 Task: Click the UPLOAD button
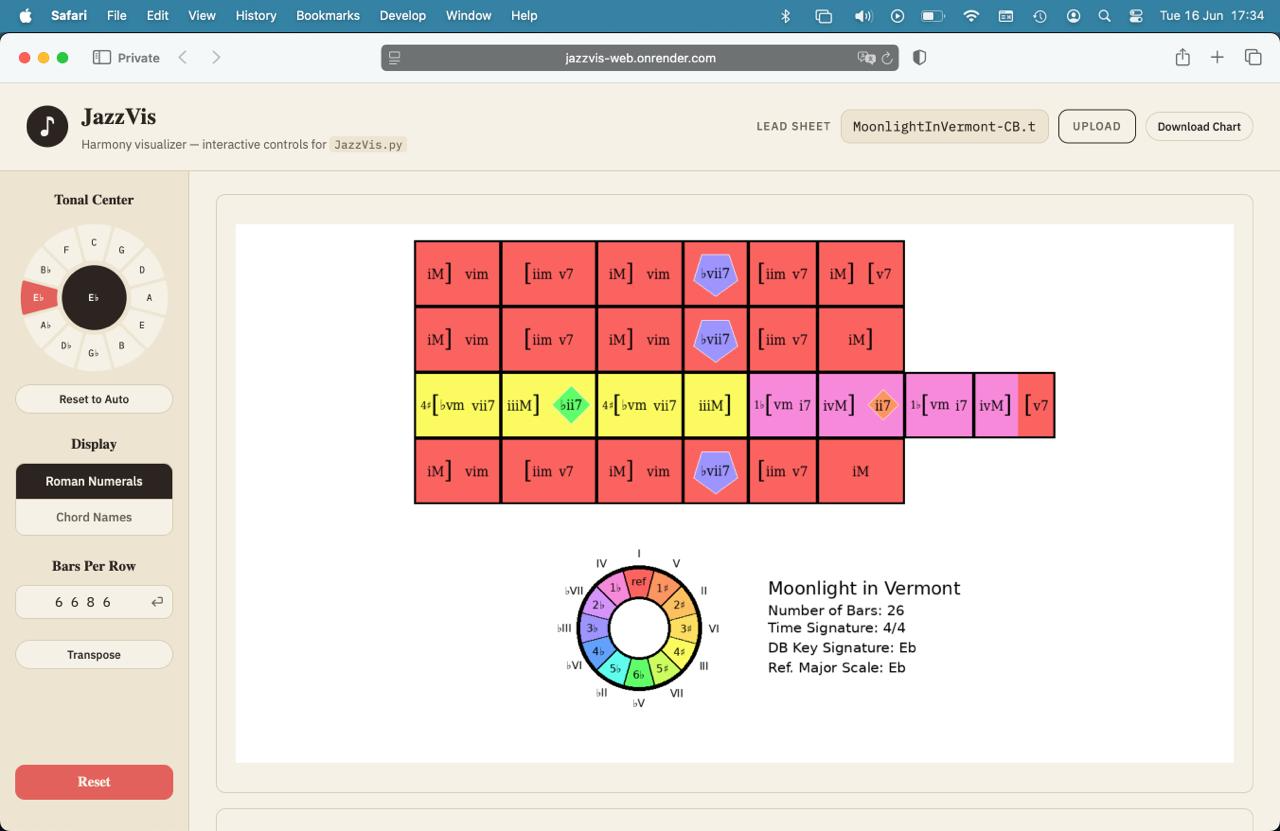click(x=1097, y=127)
